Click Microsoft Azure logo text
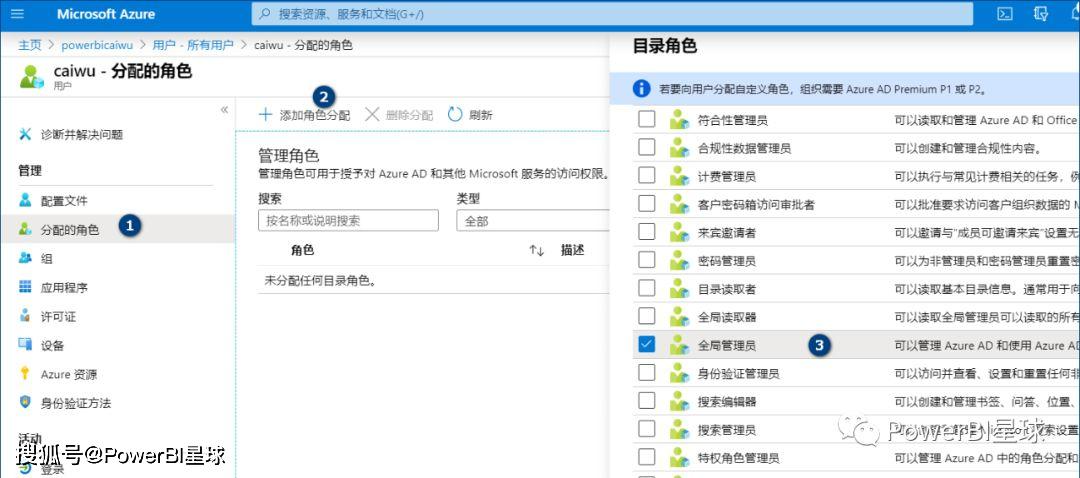Image resolution: width=1080 pixels, height=478 pixels. pyautogui.click(x=106, y=14)
